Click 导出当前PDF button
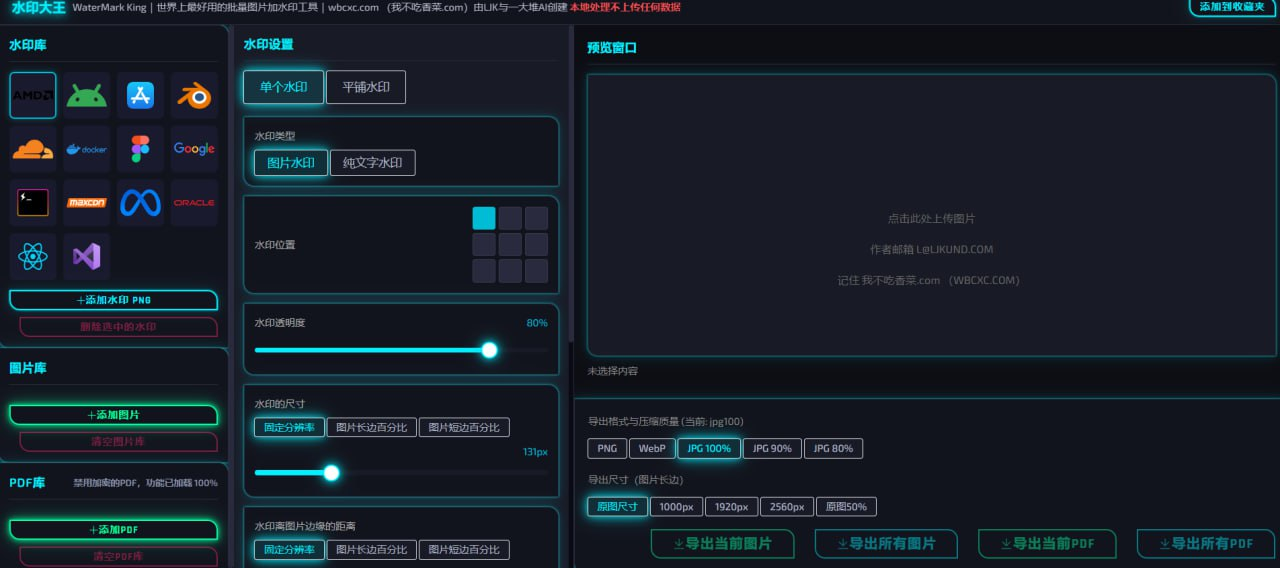 click(1049, 544)
